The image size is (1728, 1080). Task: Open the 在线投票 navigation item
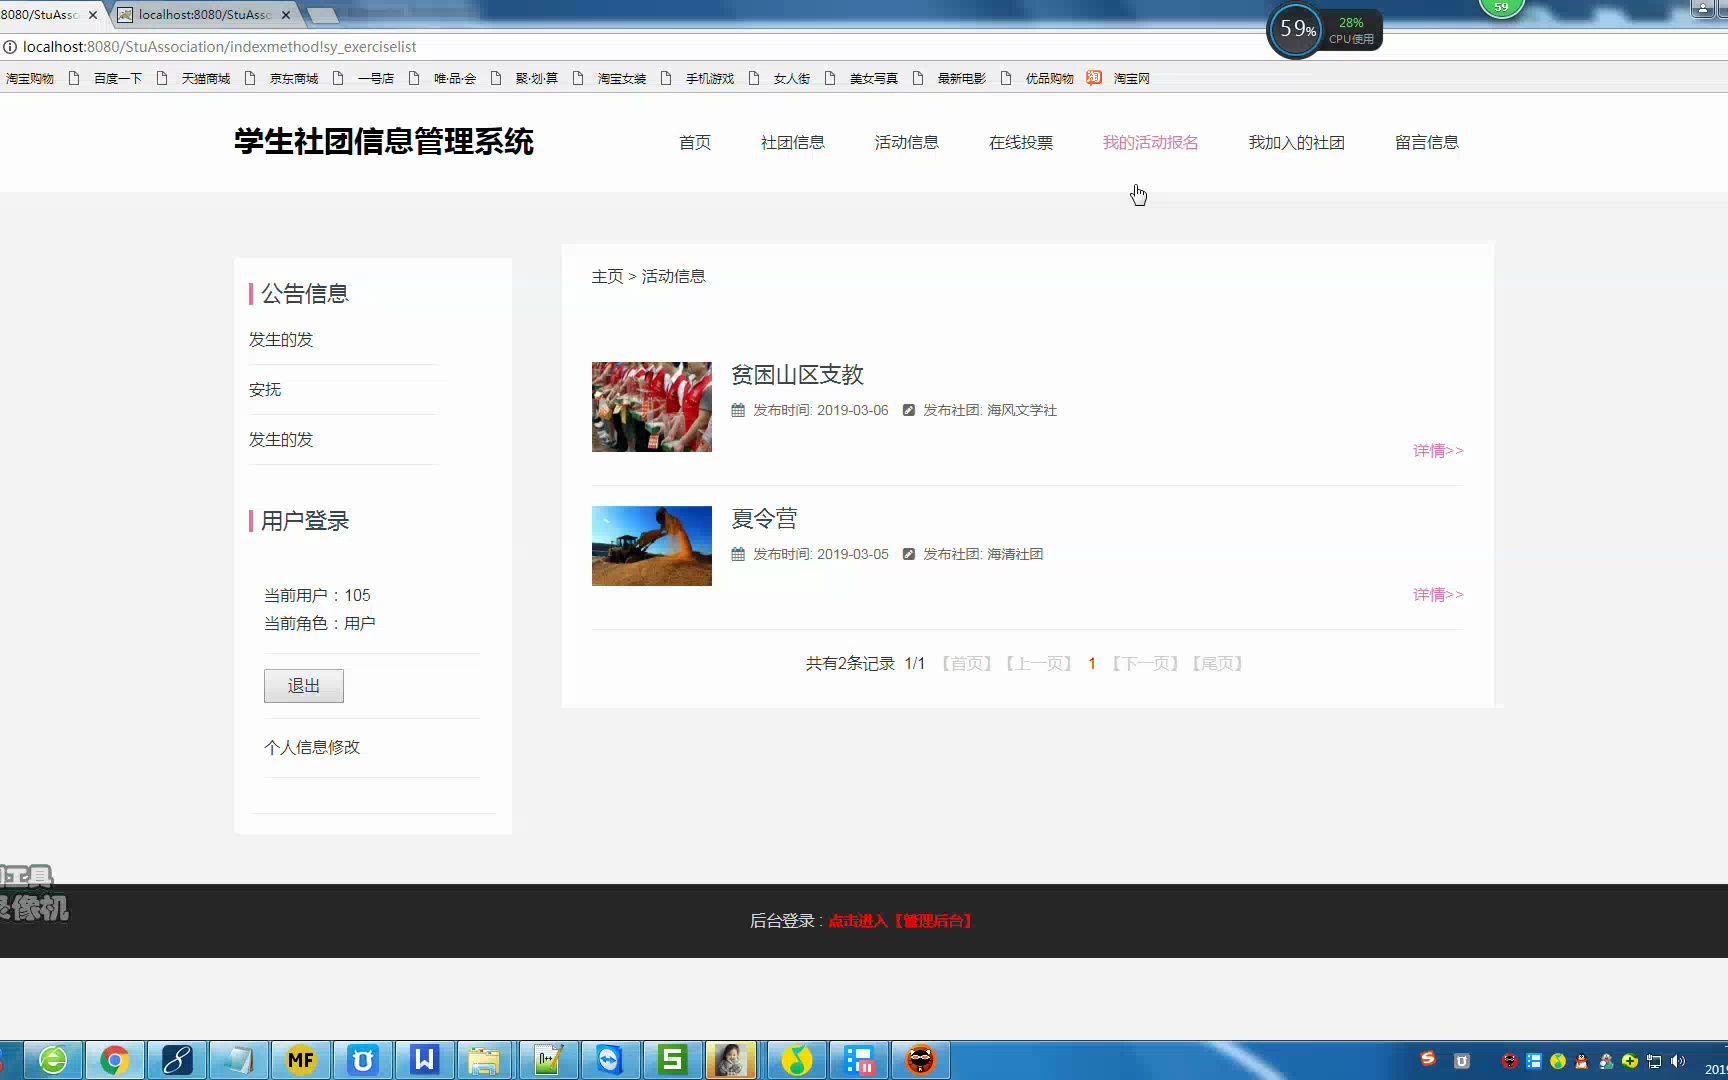(1020, 142)
